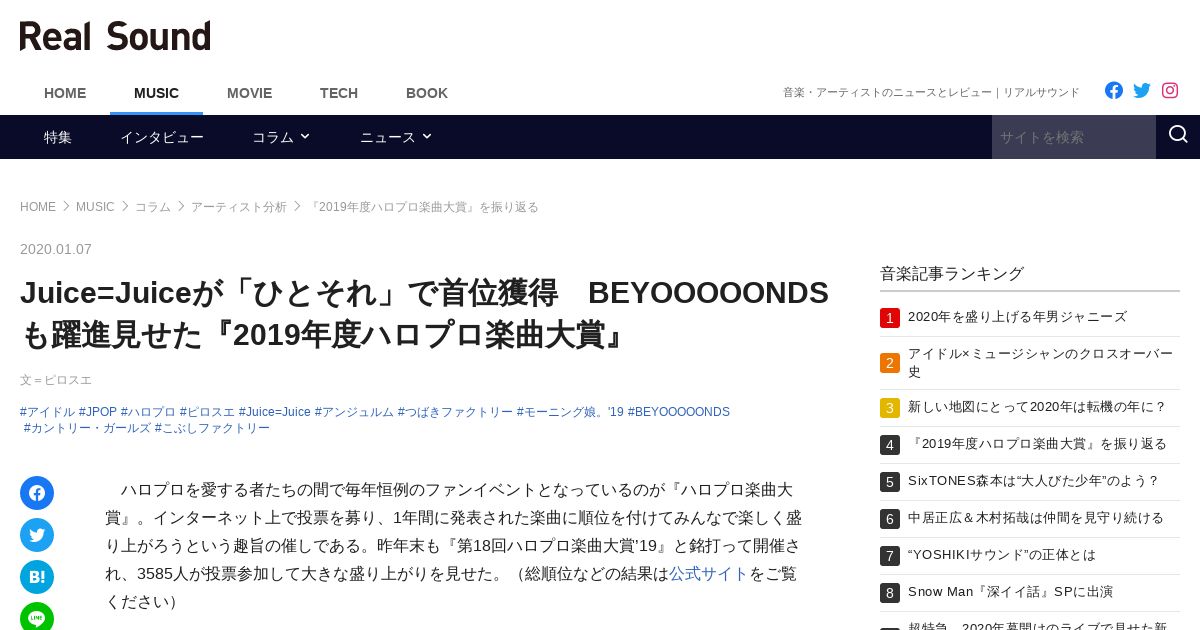Share article via LINE round button
This screenshot has height=630, width=1200.
click(37, 617)
